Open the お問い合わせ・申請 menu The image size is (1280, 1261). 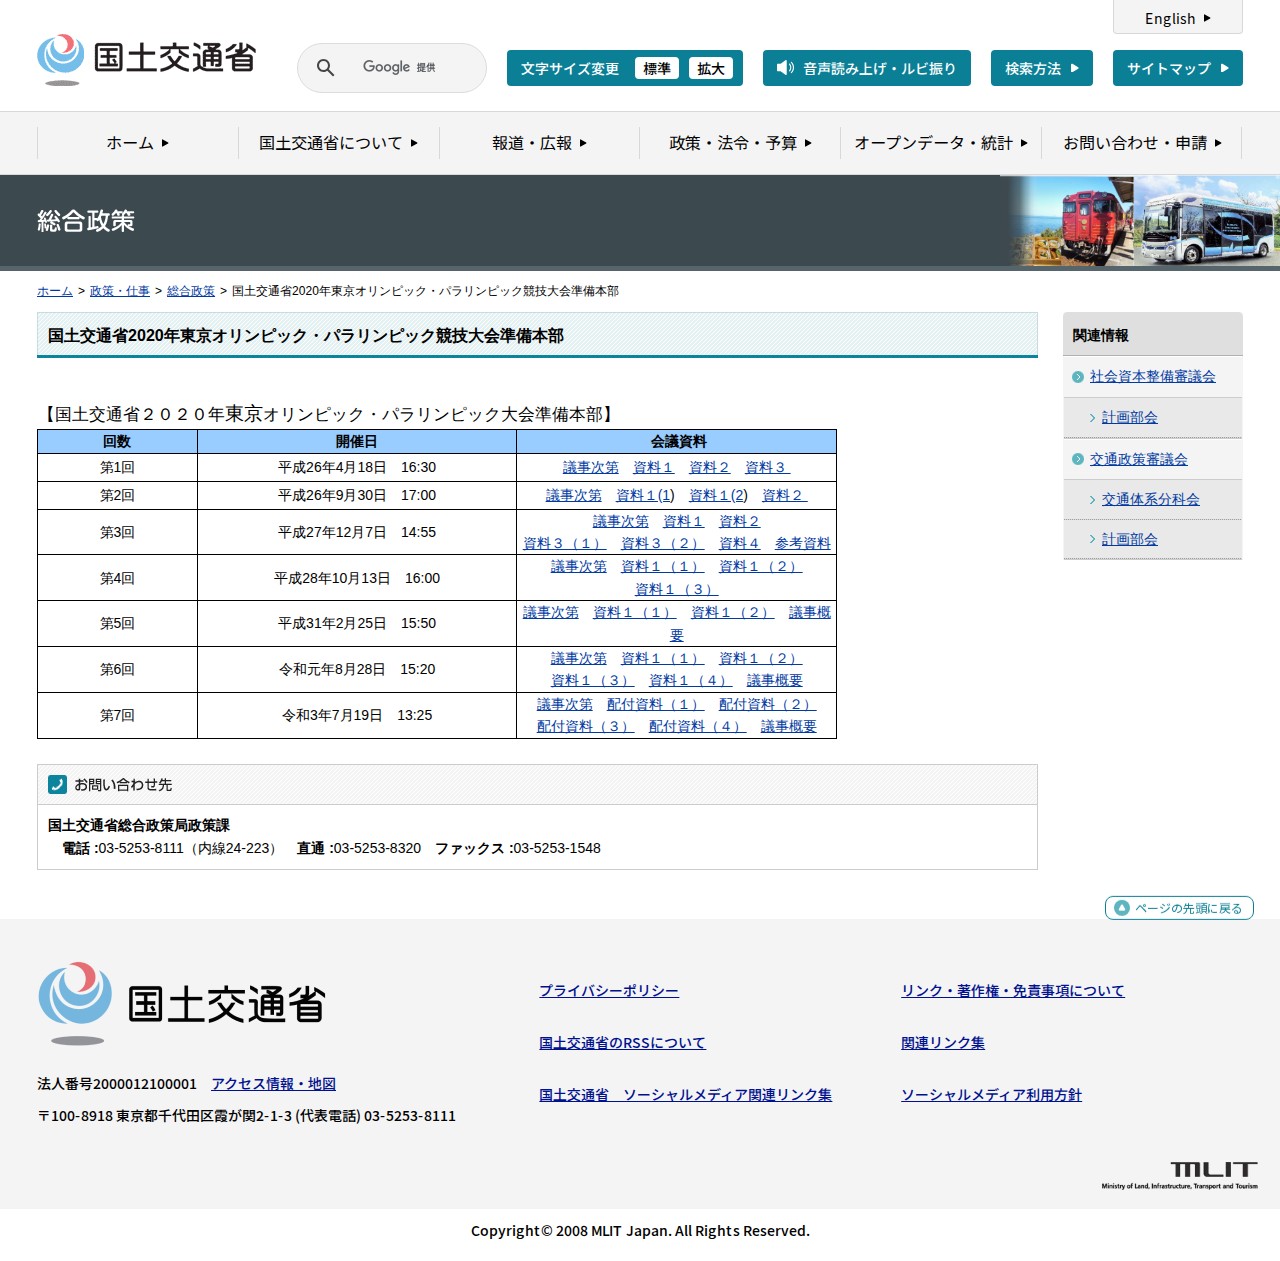click(1142, 143)
